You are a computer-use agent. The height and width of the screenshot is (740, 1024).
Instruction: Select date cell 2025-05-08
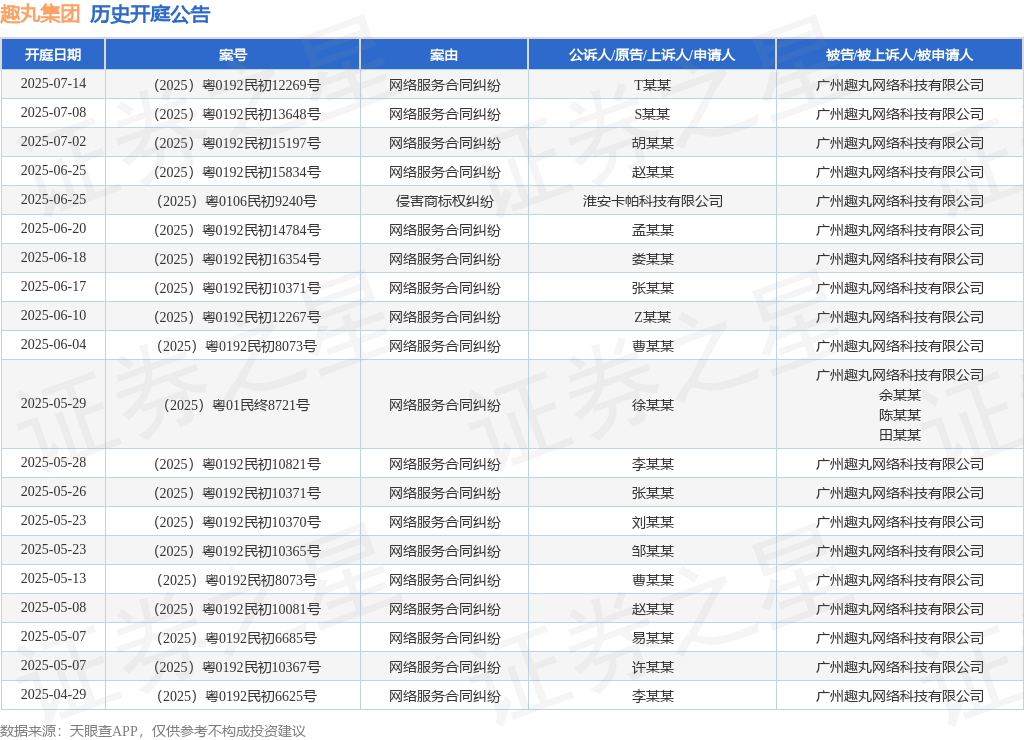pyautogui.click(x=53, y=607)
